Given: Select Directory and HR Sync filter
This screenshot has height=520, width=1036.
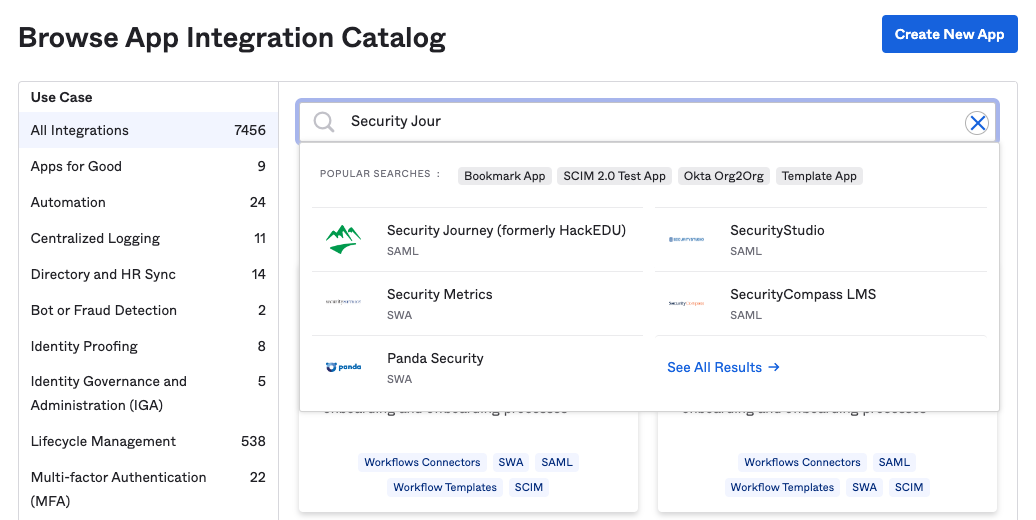Looking at the screenshot, I should point(148,274).
